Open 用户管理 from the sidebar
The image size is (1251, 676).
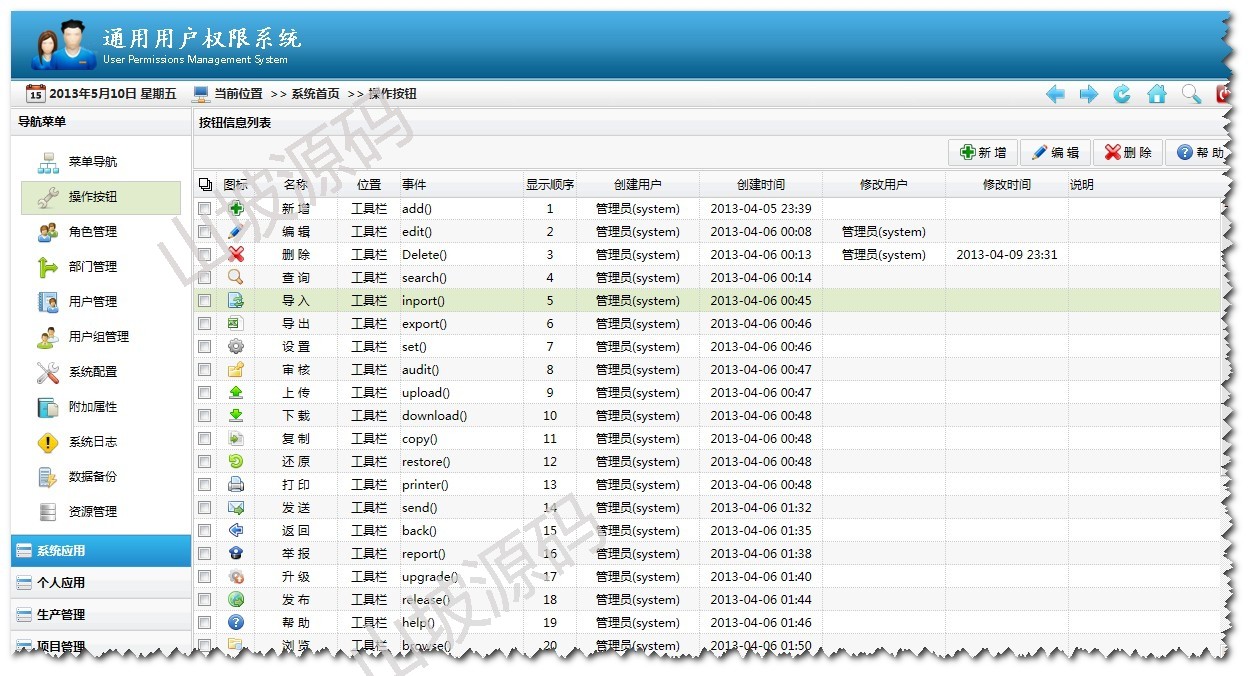[92, 302]
